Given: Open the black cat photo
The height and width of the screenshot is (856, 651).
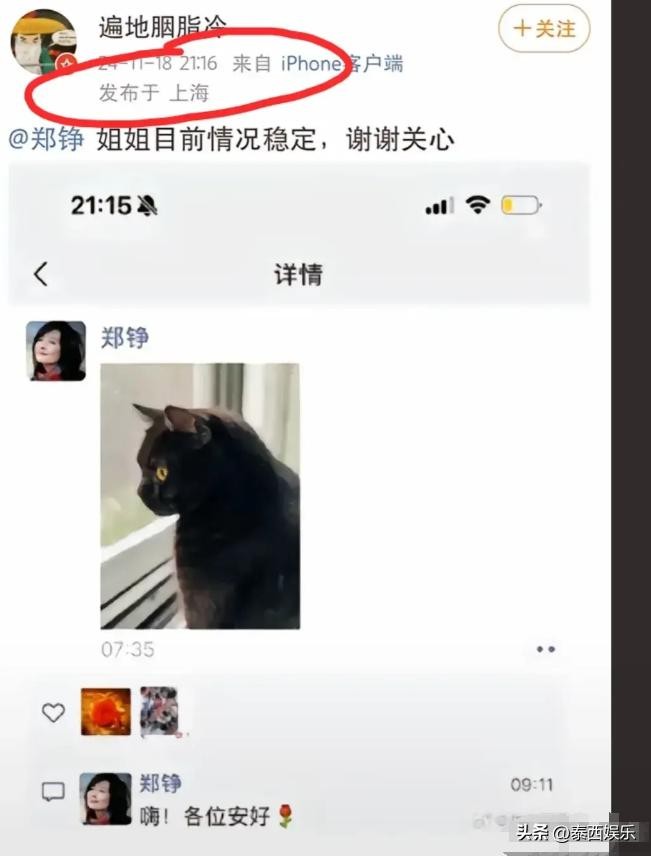Looking at the screenshot, I should [200, 496].
